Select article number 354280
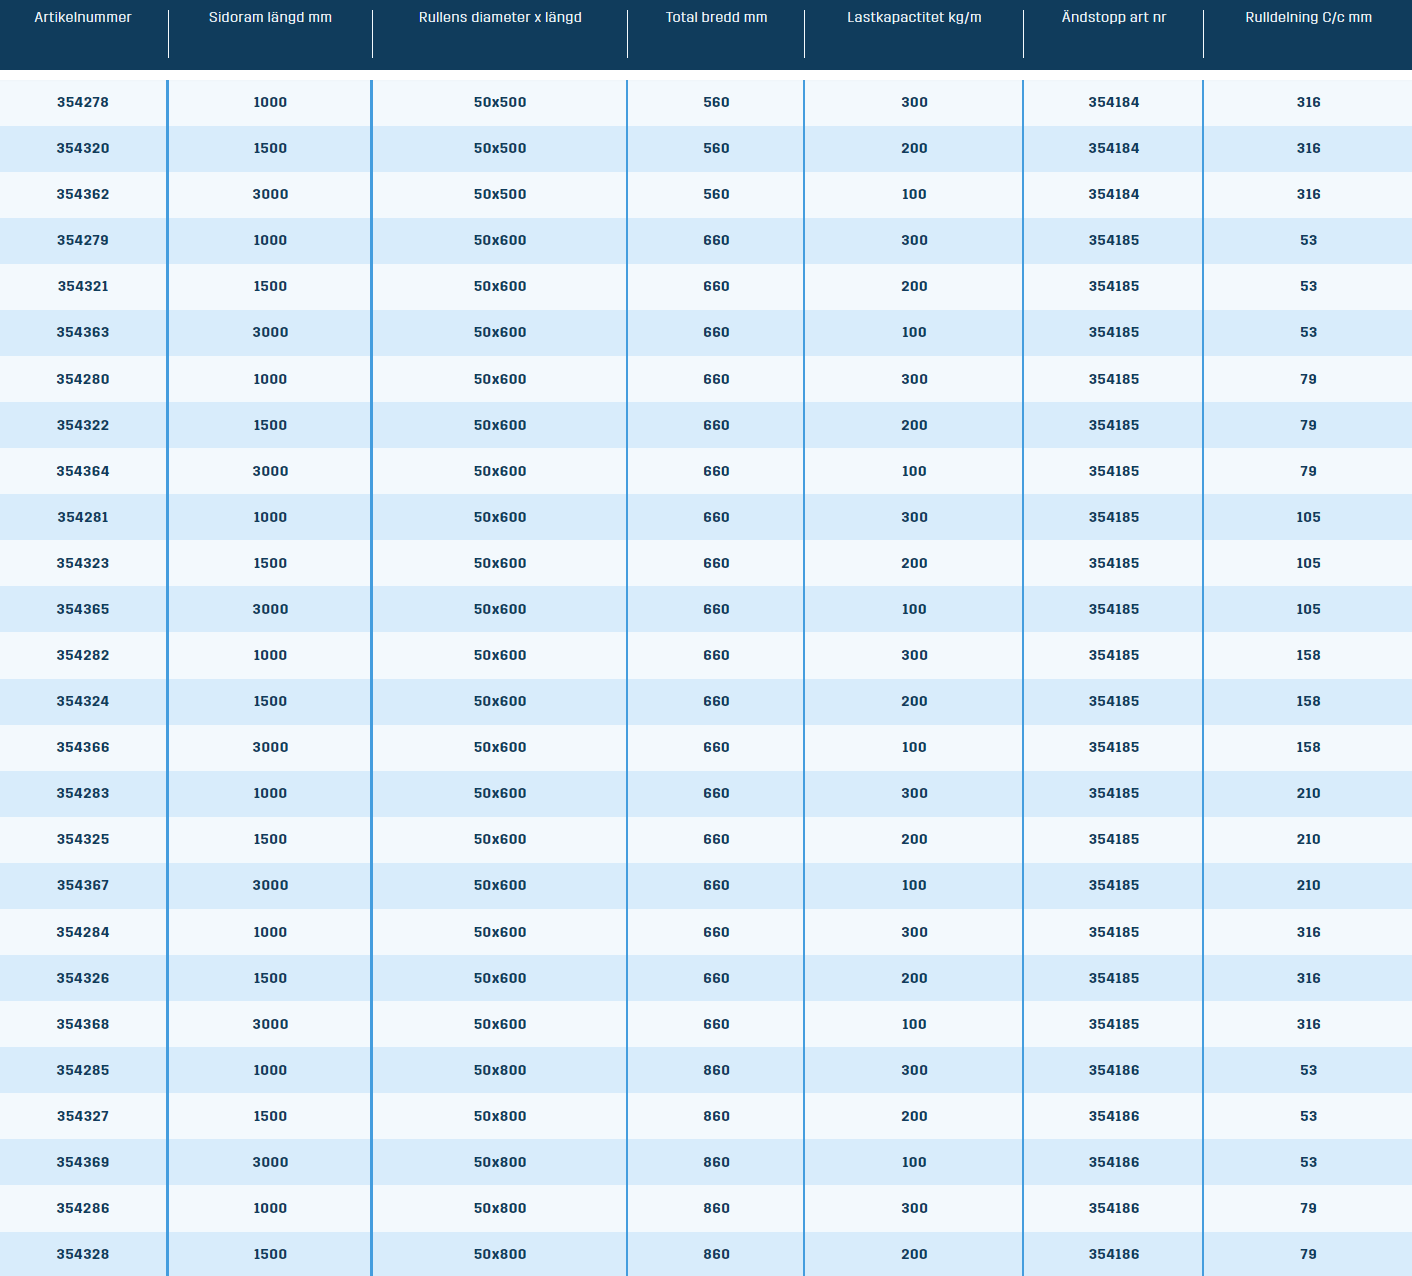1412x1276 pixels. [83, 379]
